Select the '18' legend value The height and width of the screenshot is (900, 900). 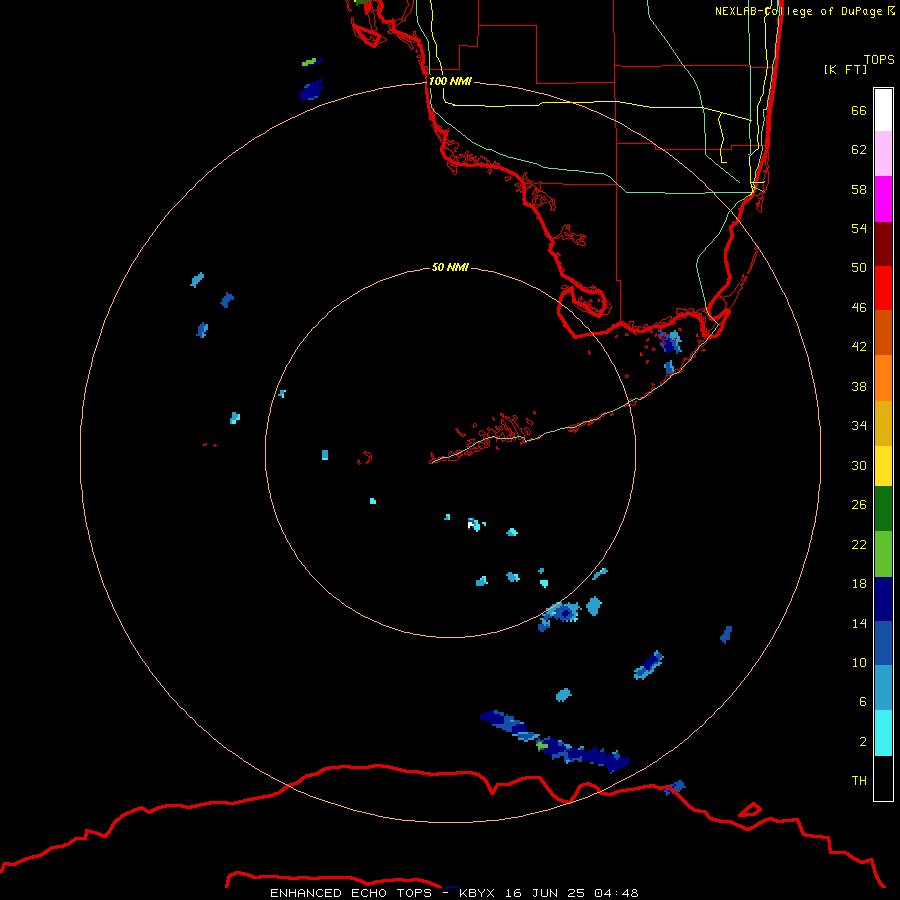tap(859, 584)
